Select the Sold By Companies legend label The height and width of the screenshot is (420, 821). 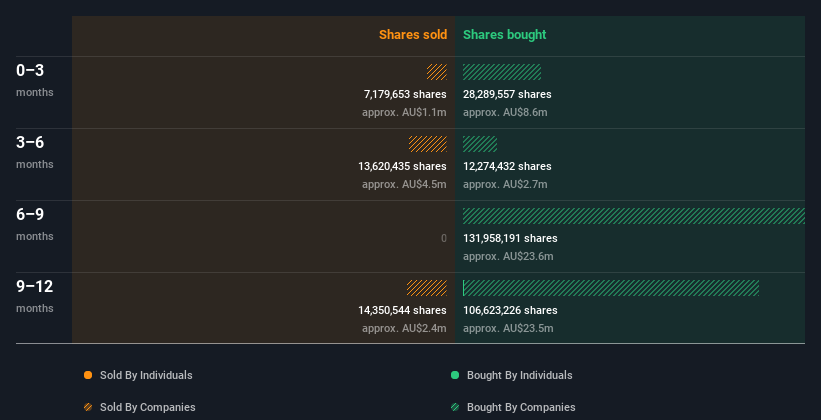click(x=148, y=407)
